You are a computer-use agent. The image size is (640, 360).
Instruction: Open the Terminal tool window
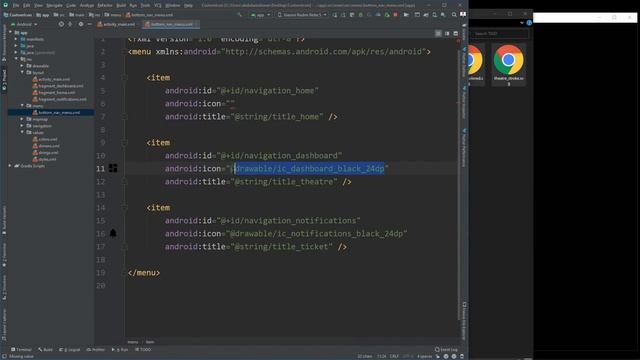(x=21, y=350)
